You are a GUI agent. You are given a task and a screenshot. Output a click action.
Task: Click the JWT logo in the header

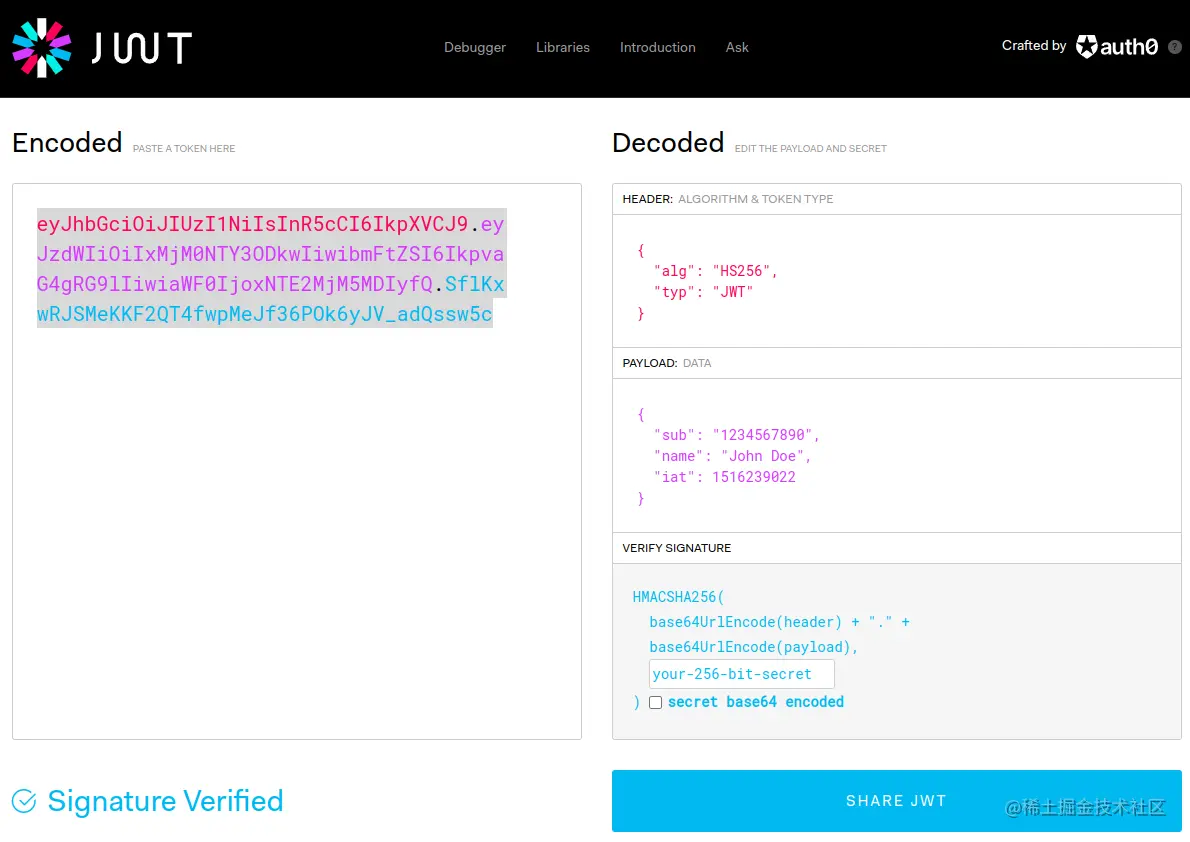point(100,47)
